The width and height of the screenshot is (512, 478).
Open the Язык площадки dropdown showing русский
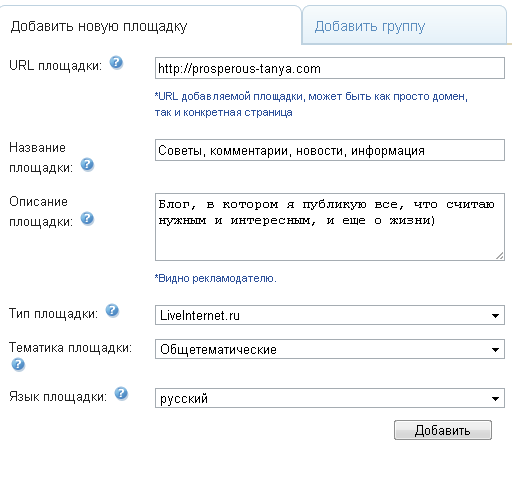330,398
